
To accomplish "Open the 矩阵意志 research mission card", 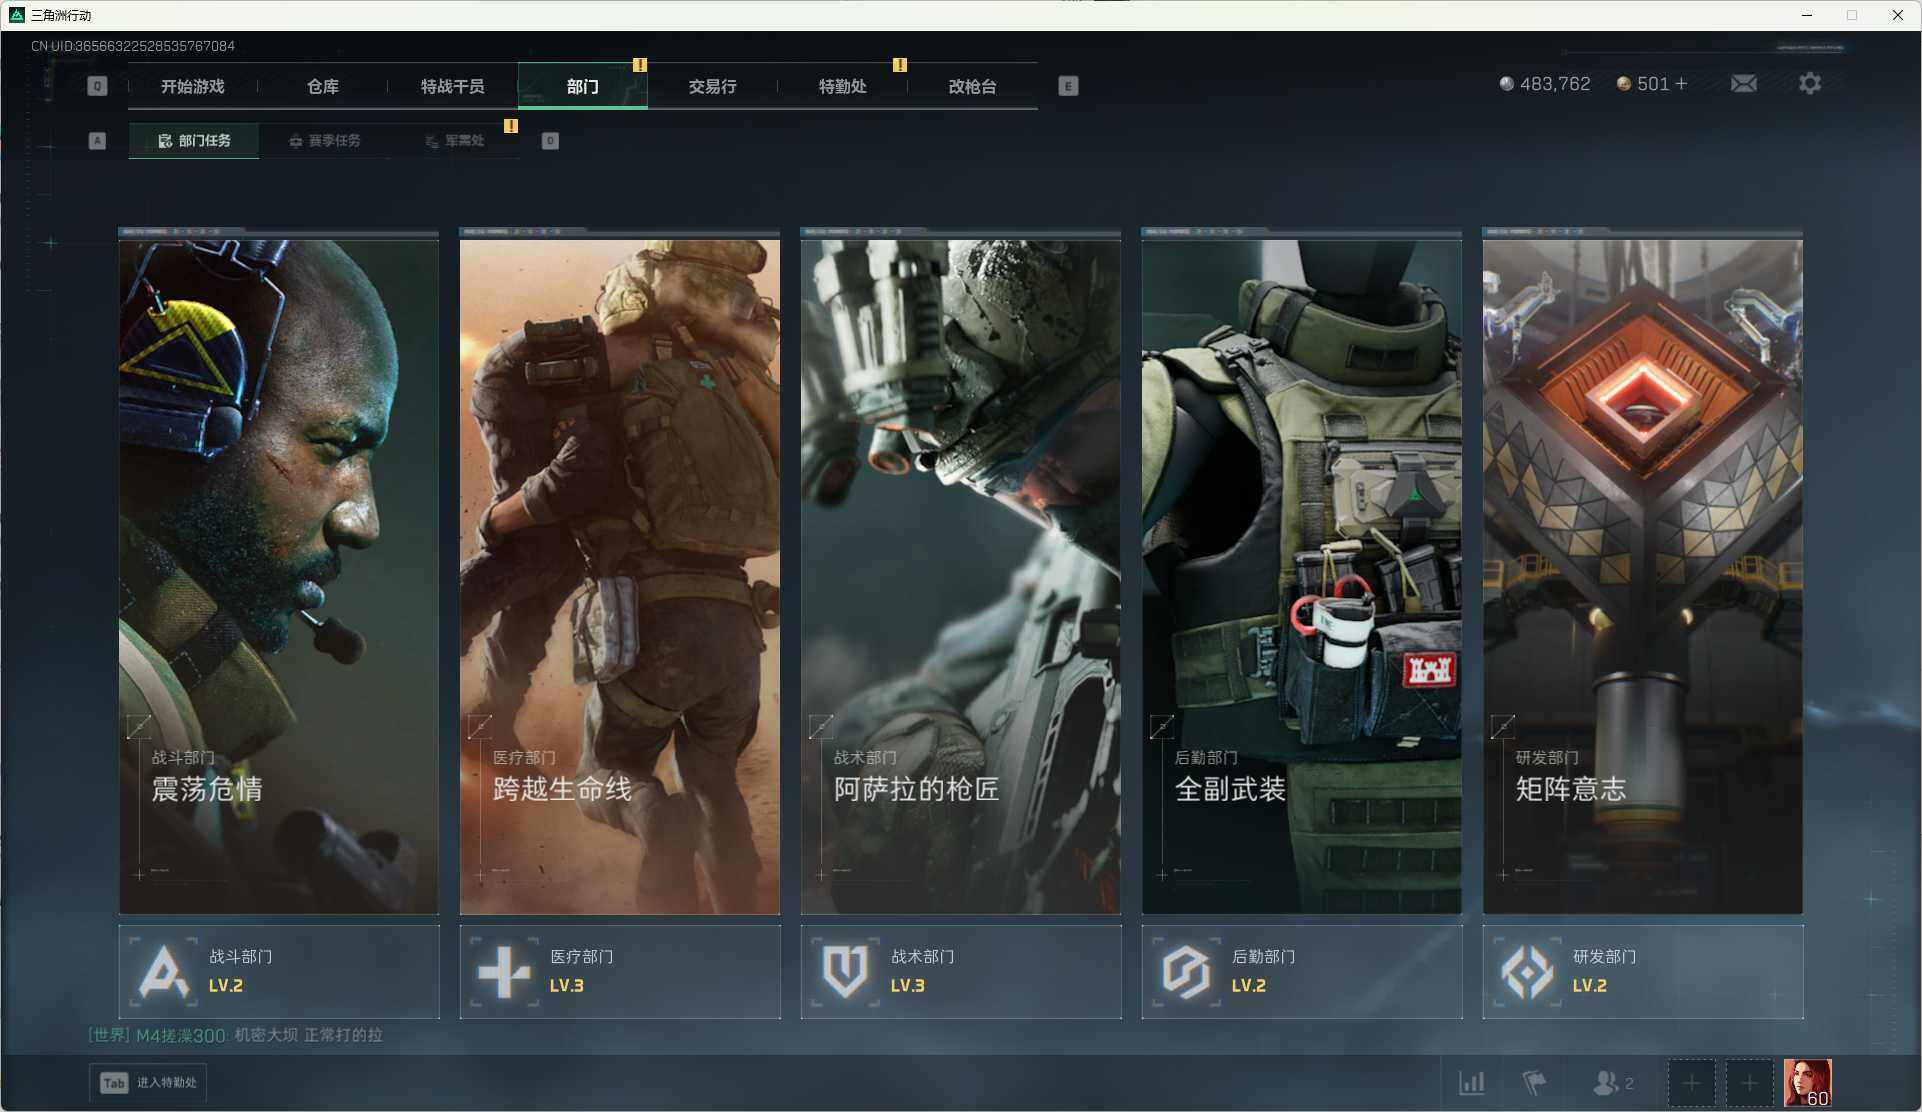I will [x=1642, y=575].
